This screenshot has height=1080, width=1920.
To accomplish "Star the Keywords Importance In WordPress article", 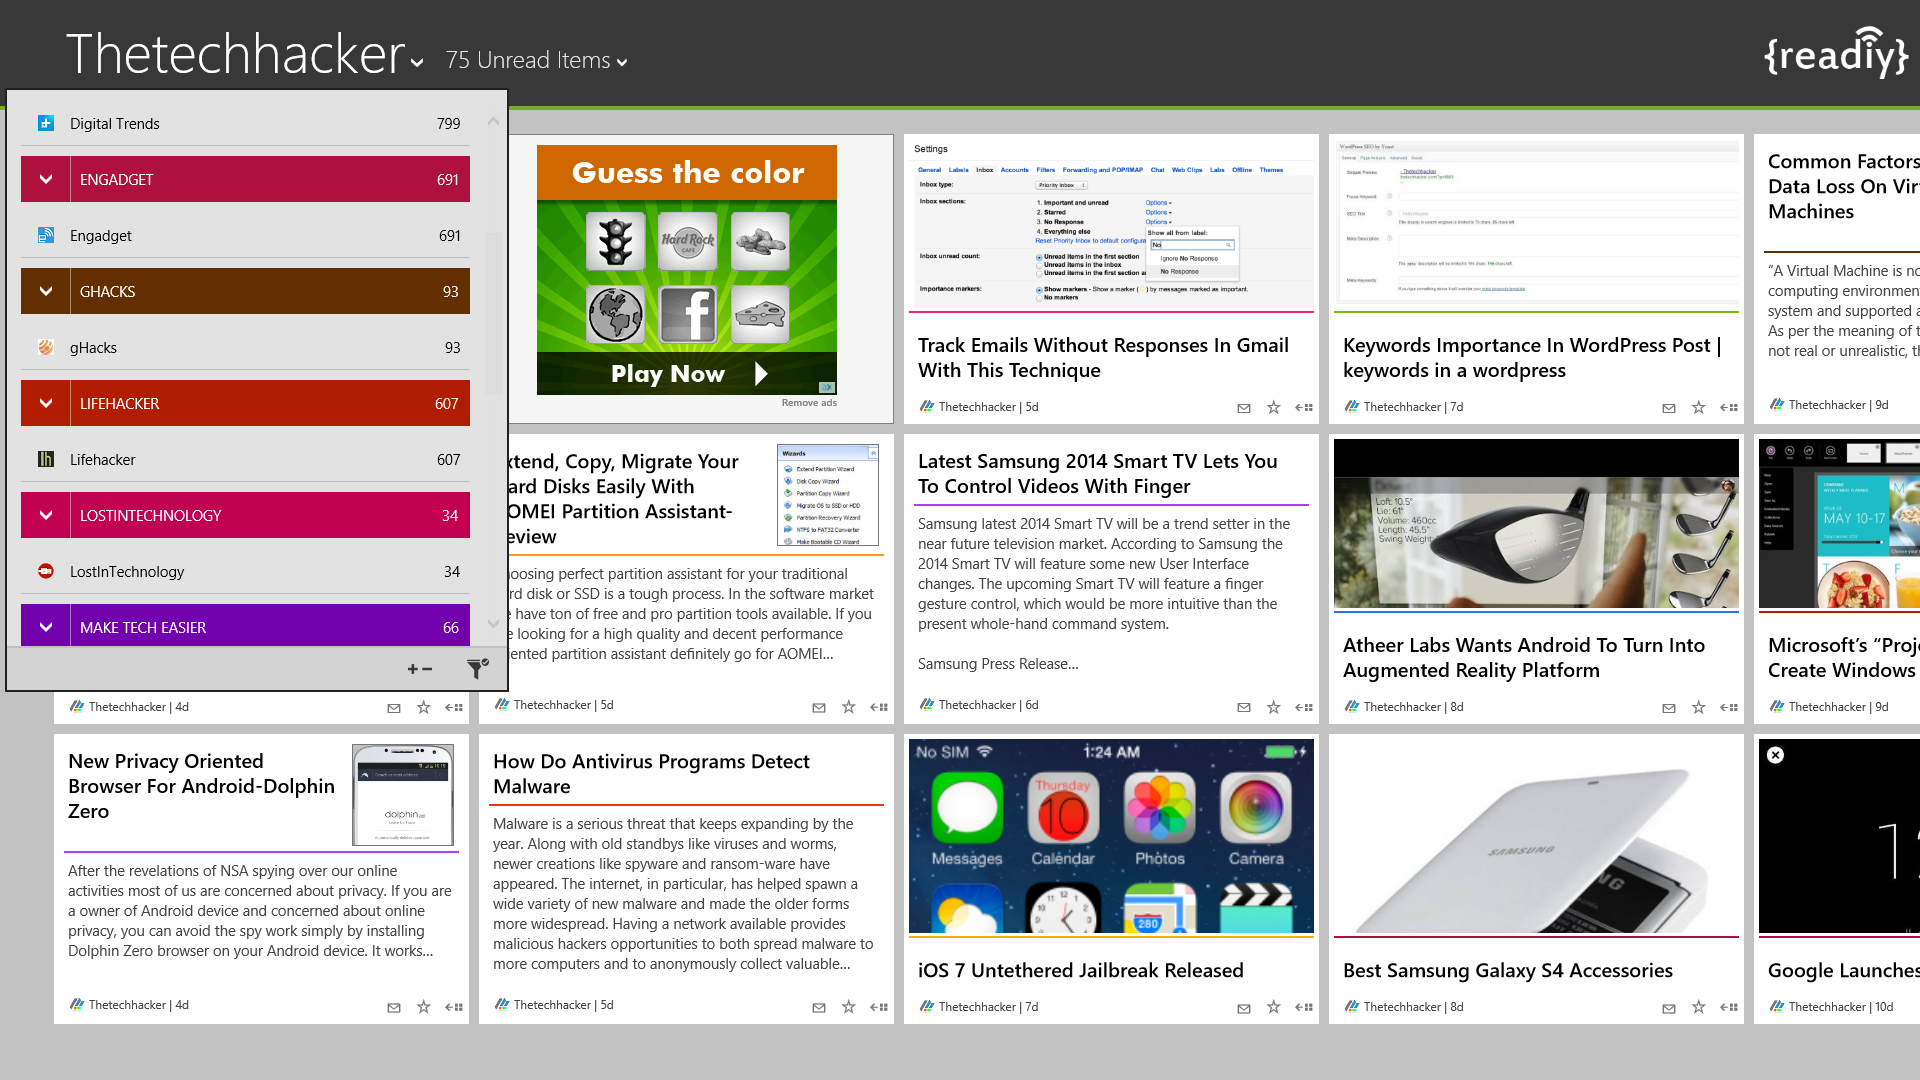I will click(1699, 407).
